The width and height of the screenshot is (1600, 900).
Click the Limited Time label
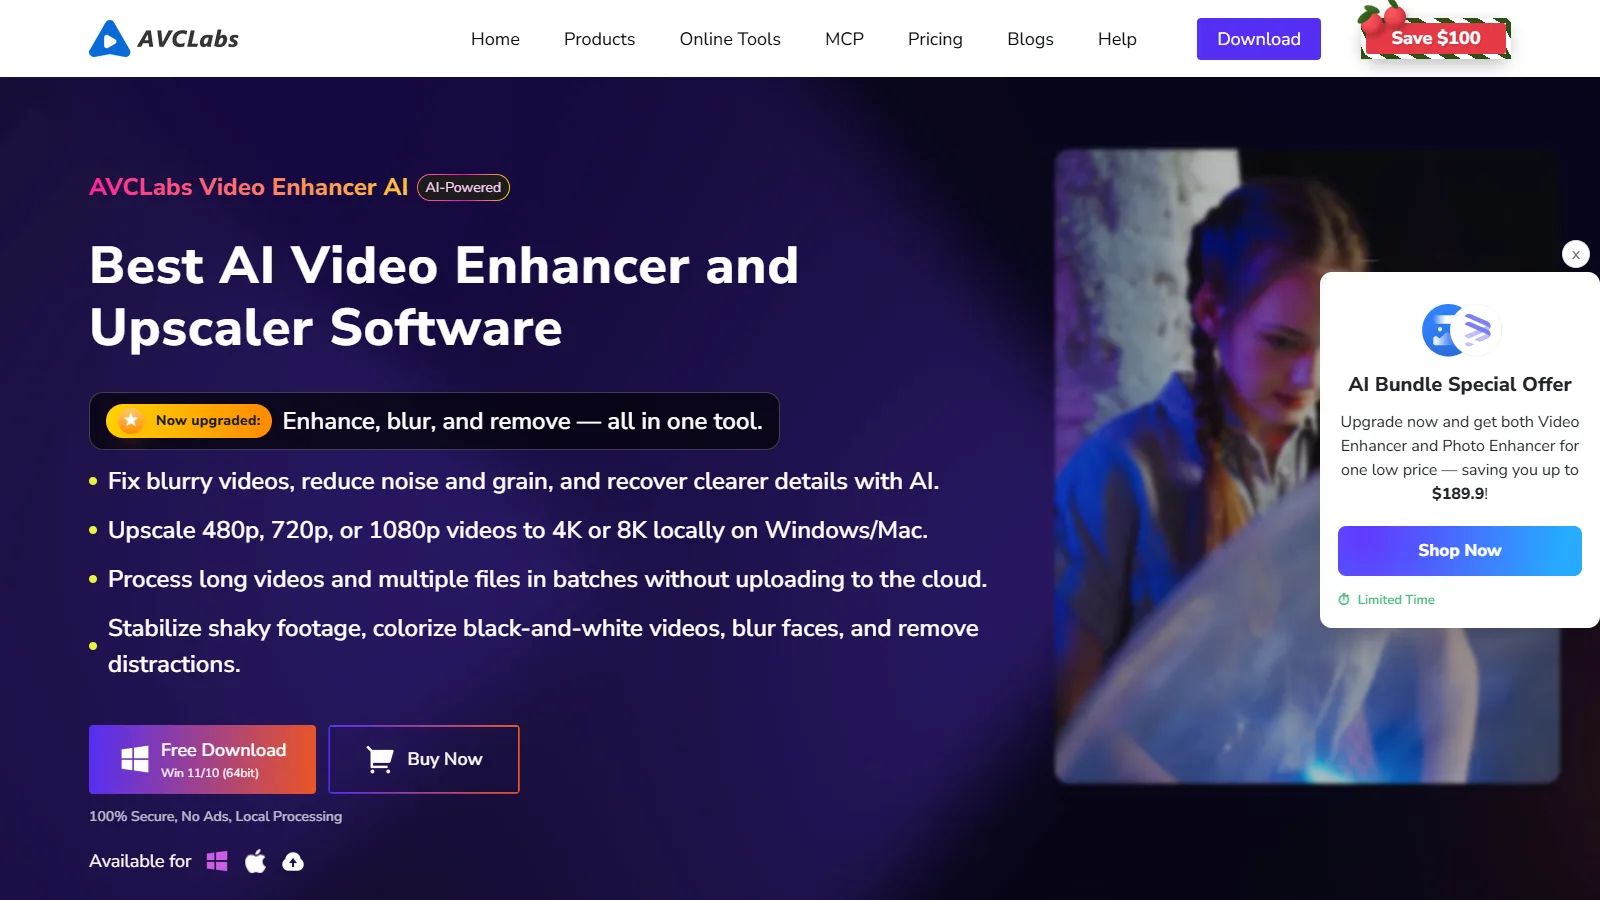[x=1396, y=599]
